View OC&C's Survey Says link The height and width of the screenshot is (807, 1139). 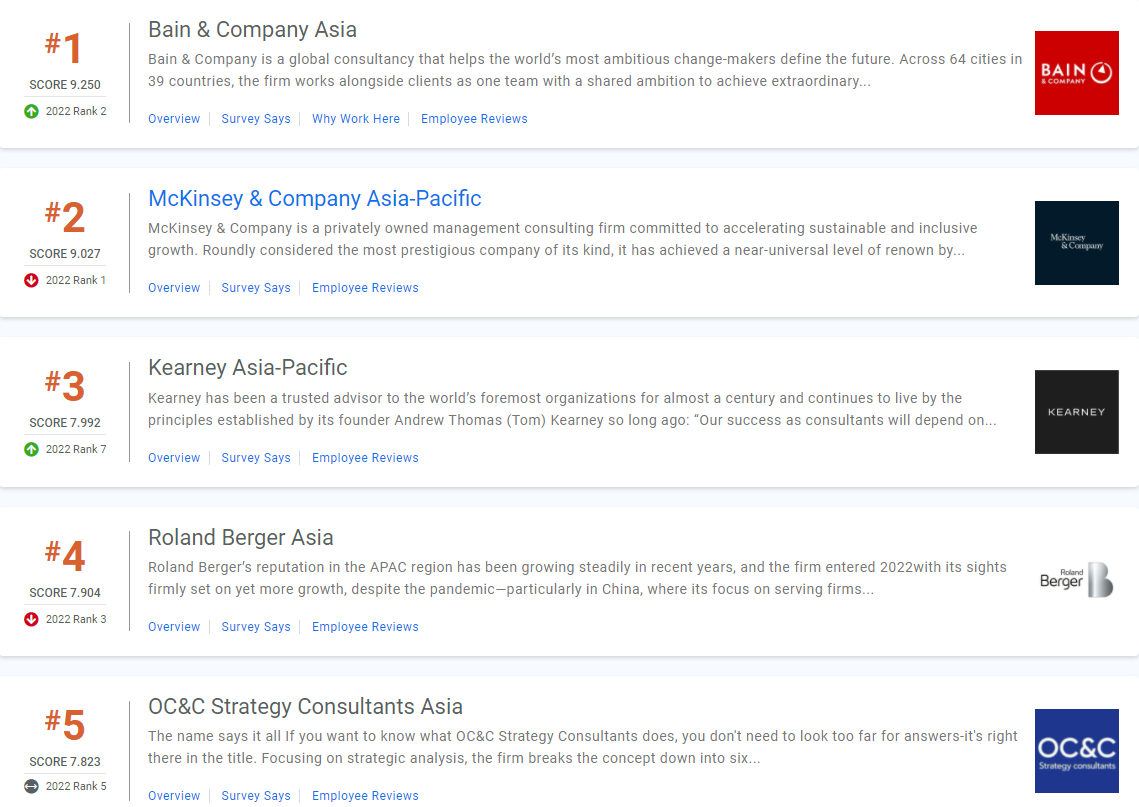click(x=256, y=795)
